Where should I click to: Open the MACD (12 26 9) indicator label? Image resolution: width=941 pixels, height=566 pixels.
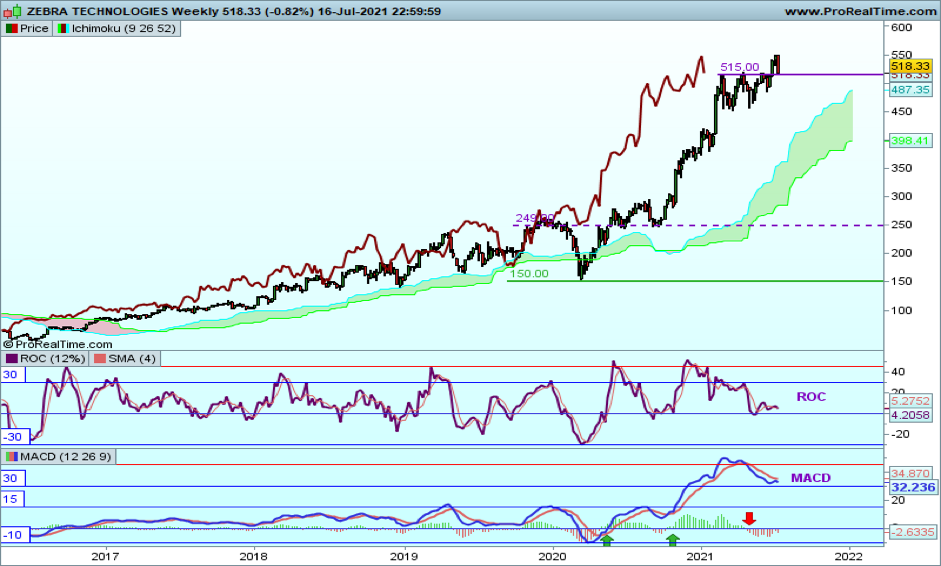(x=65, y=457)
